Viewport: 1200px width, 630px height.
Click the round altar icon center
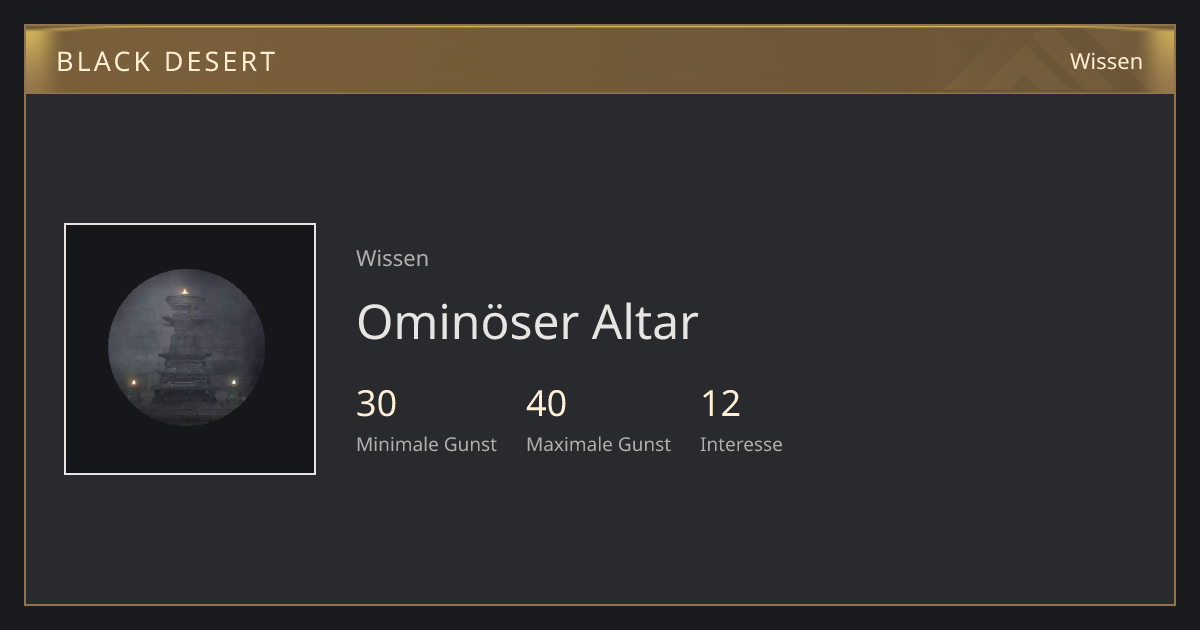[x=186, y=348]
